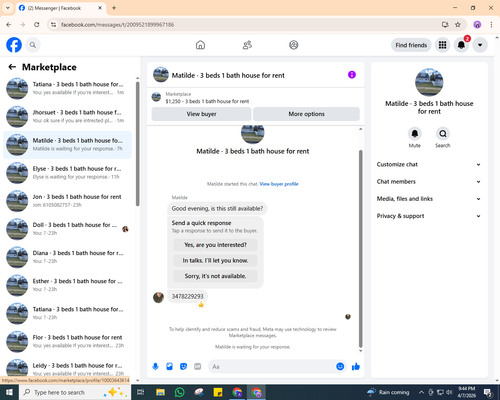
Task: Expand the Chat members section
Action: [x=429, y=182]
